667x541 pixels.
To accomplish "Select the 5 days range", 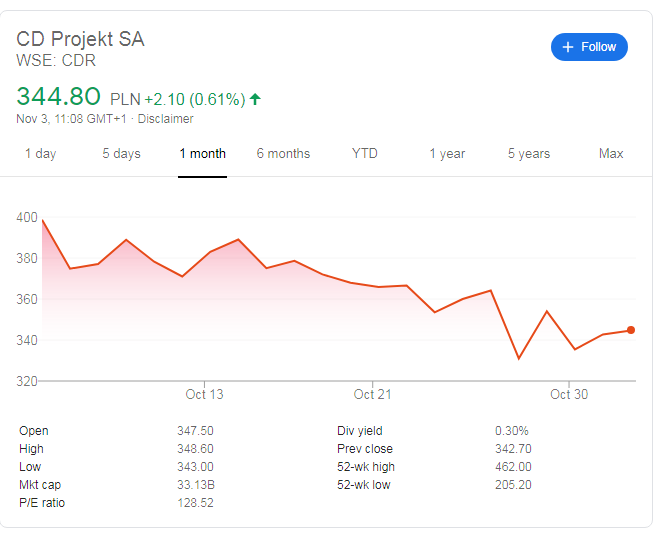I will [121, 154].
